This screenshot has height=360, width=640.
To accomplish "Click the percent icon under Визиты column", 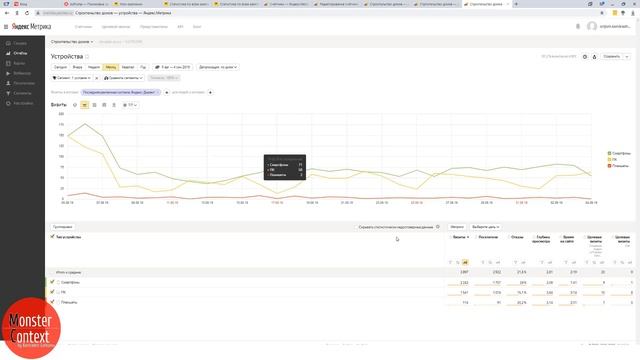I will (x=458, y=262).
